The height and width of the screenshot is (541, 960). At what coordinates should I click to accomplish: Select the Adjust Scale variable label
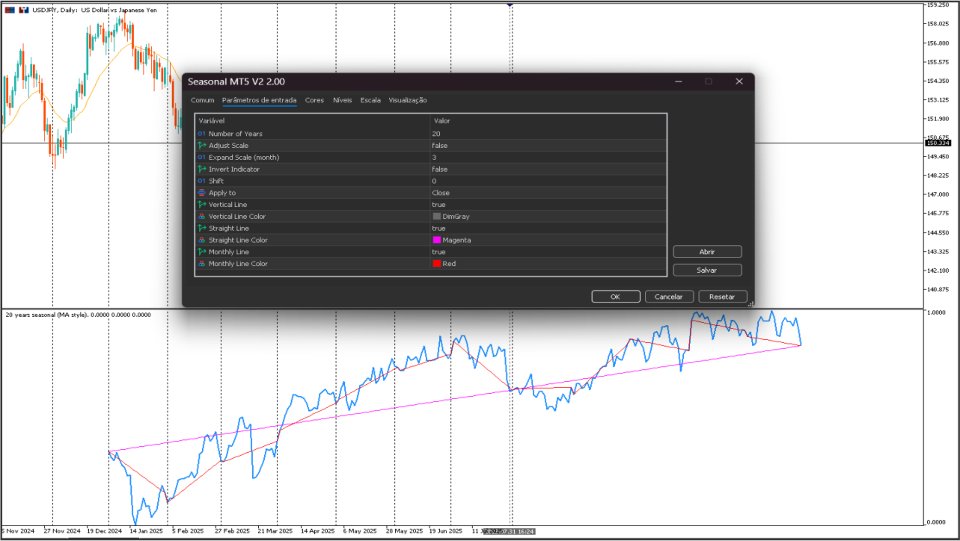tap(228, 146)
